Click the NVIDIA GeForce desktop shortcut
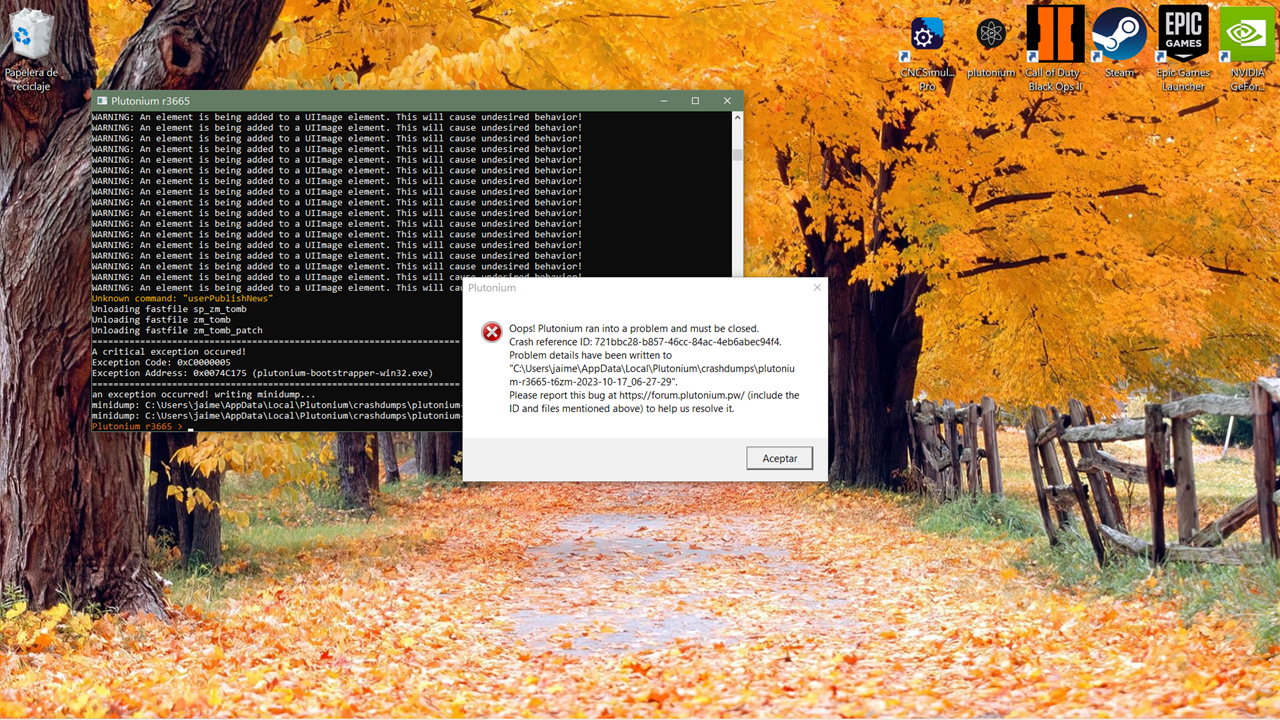1280x720 pixels. (x=1247, y=38)
